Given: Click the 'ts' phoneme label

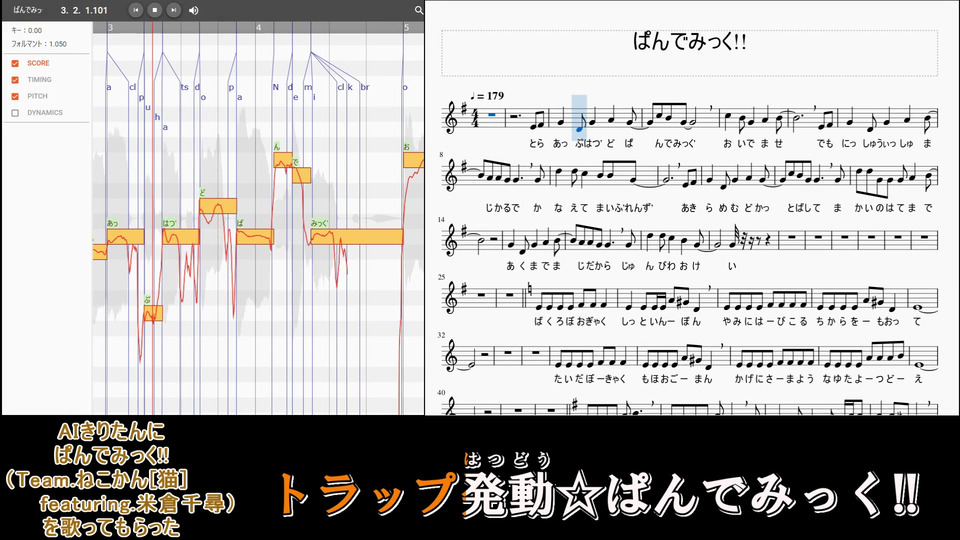Looking at the screenshot, I should 184,87.
